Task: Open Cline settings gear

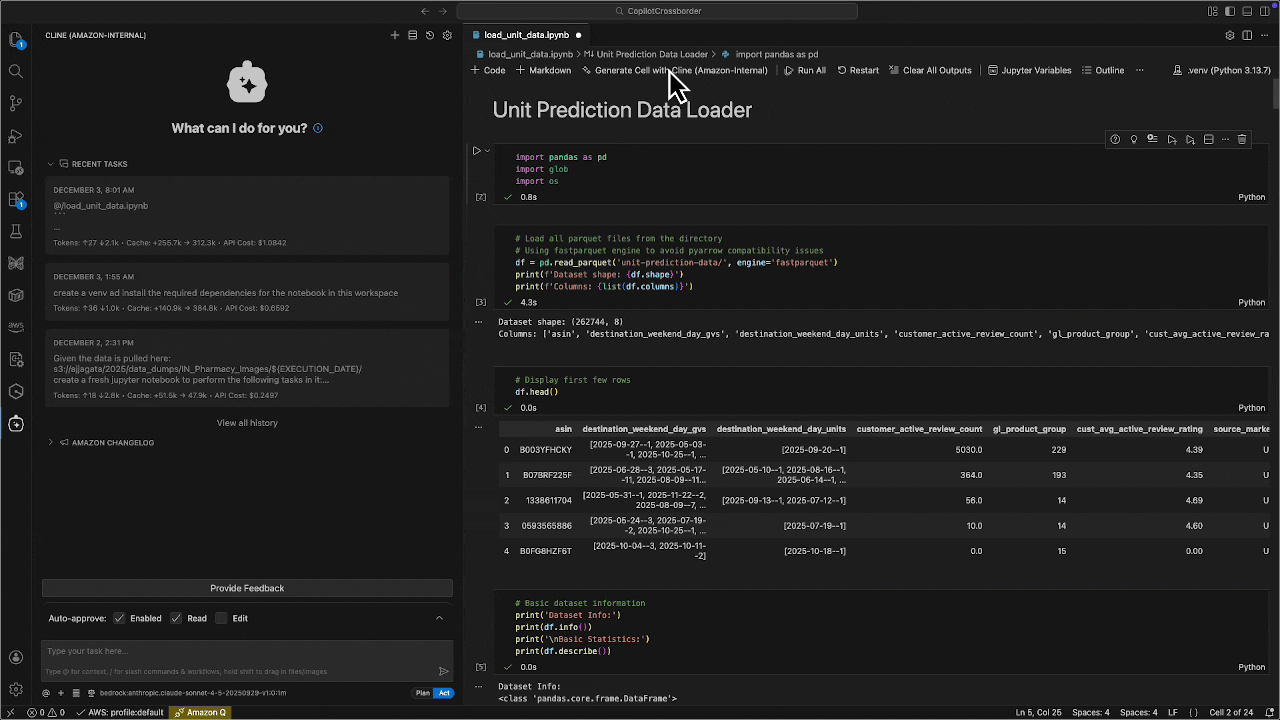Action: coord(447,35)
